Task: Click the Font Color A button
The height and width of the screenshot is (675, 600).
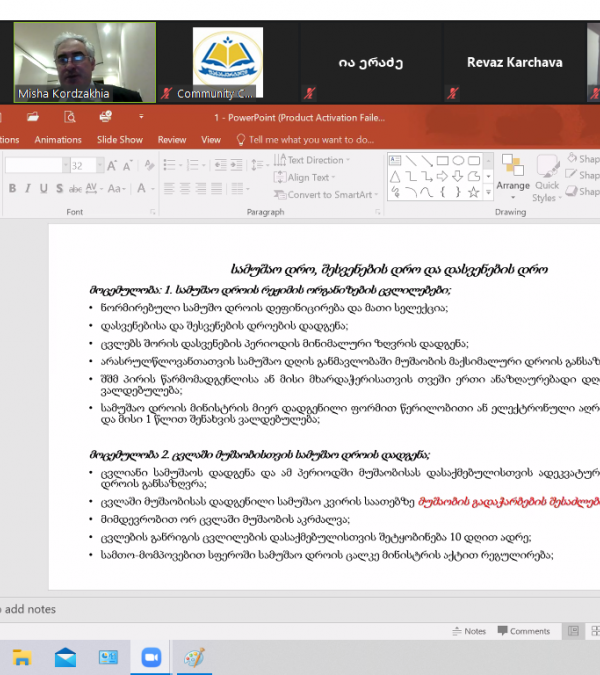Action: point(141,188)
